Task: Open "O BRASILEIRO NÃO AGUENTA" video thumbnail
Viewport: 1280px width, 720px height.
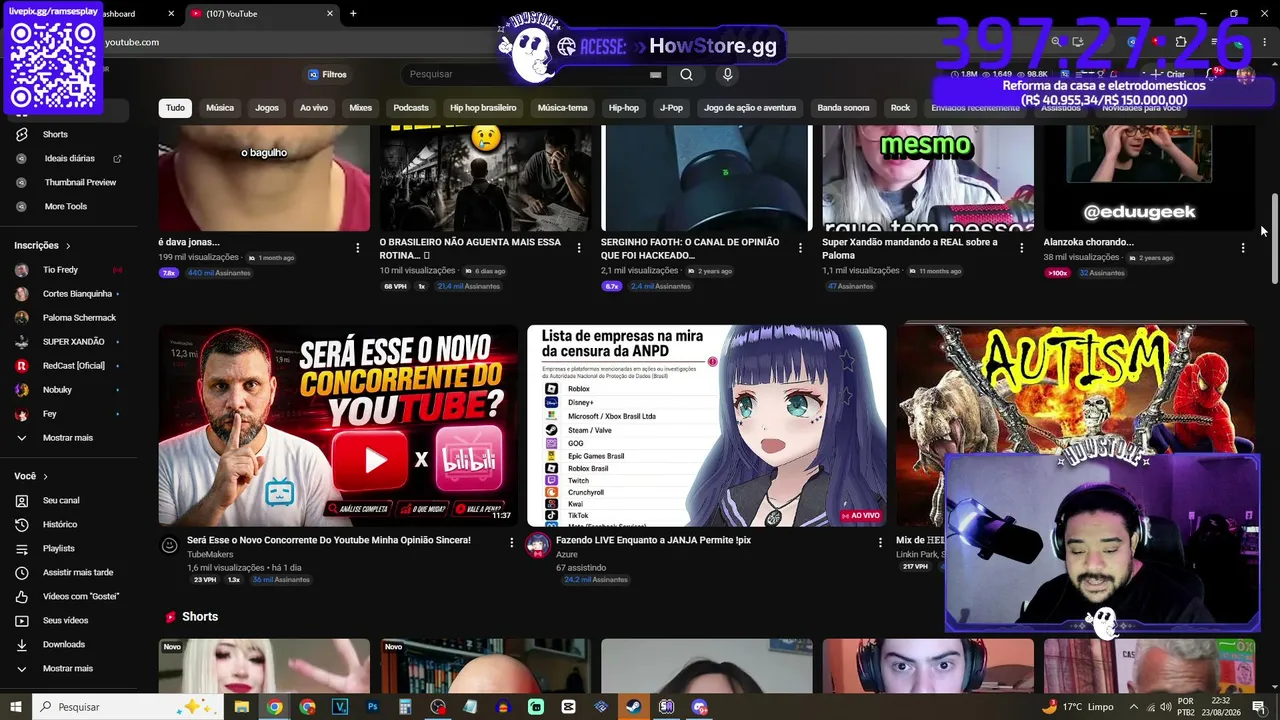Action: click(485, 178)
